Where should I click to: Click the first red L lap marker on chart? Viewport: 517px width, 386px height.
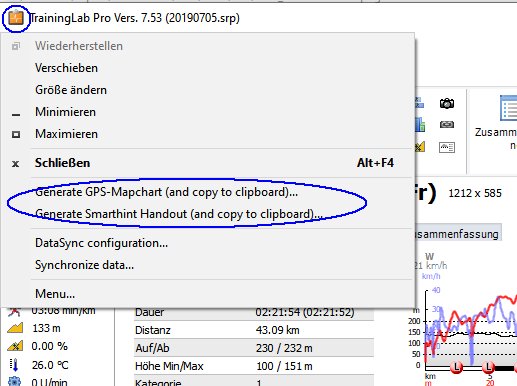pos(456,368)
